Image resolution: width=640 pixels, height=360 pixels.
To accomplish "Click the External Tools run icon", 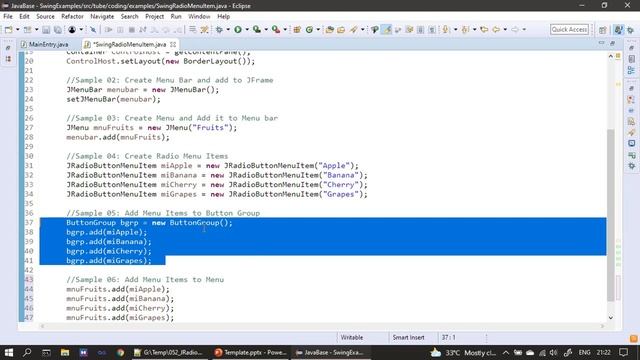I will pos(276,30).
